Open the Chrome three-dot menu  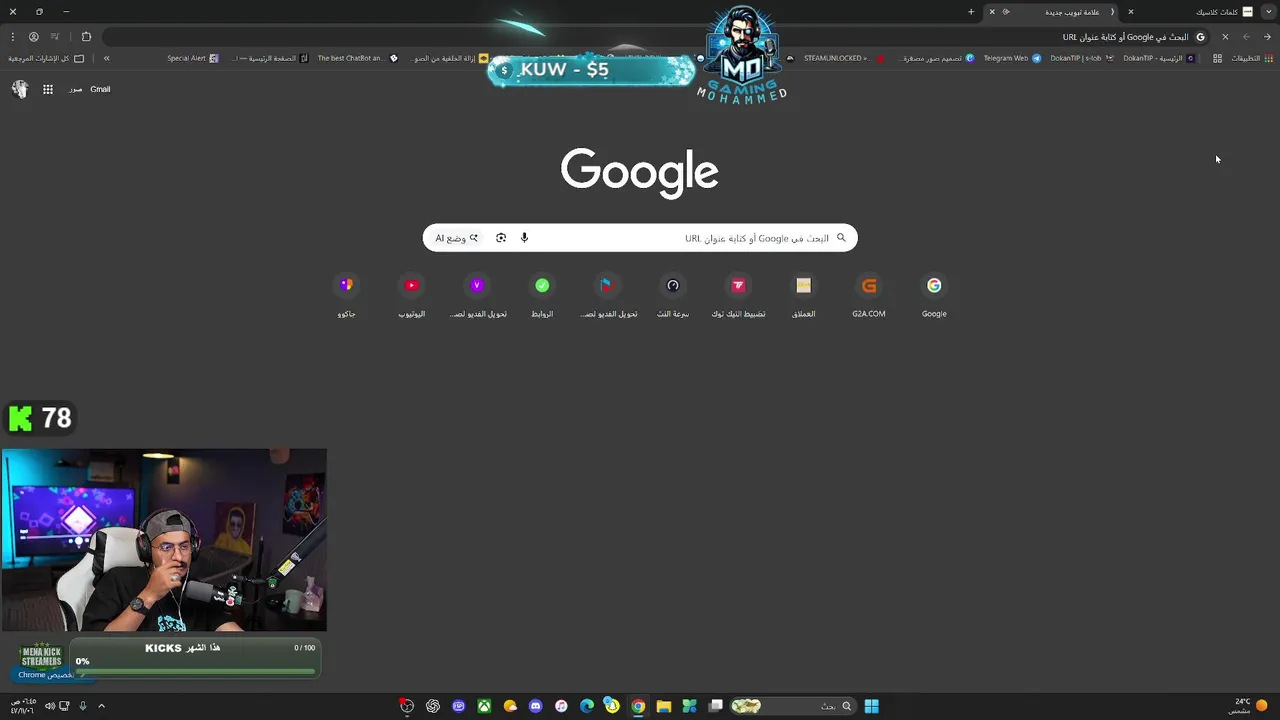coord(13,37)
